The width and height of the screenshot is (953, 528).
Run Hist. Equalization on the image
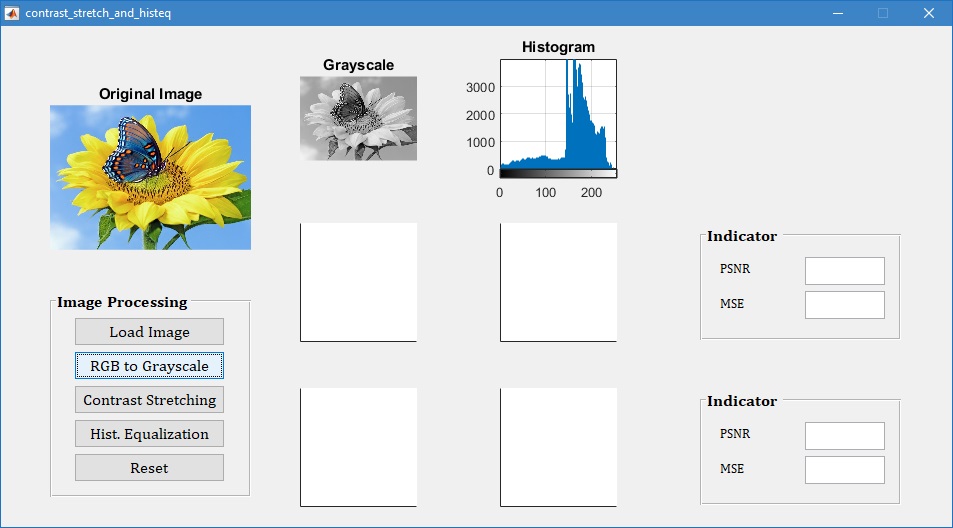point(149,434)
